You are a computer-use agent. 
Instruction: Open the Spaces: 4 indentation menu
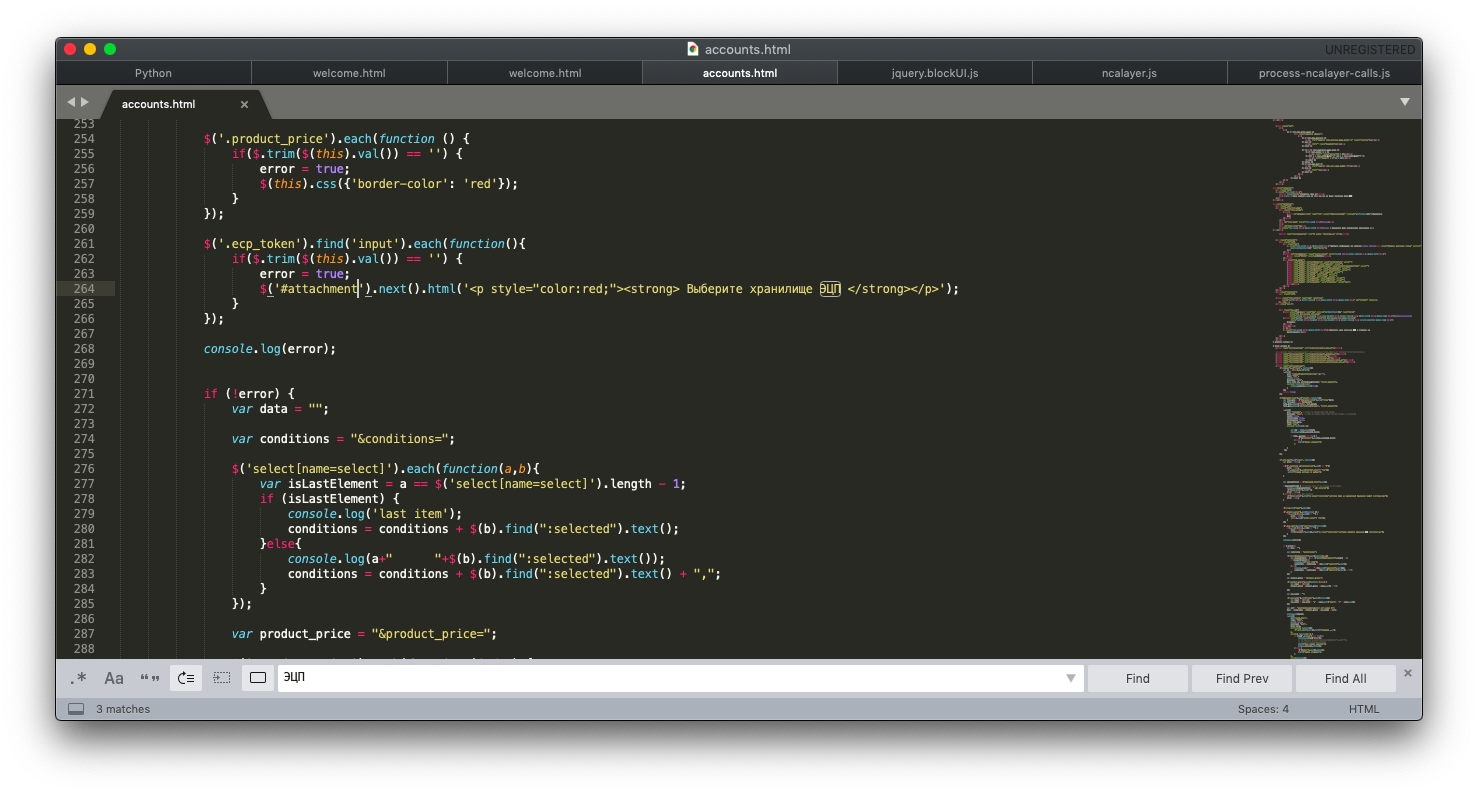point(1263,709)
